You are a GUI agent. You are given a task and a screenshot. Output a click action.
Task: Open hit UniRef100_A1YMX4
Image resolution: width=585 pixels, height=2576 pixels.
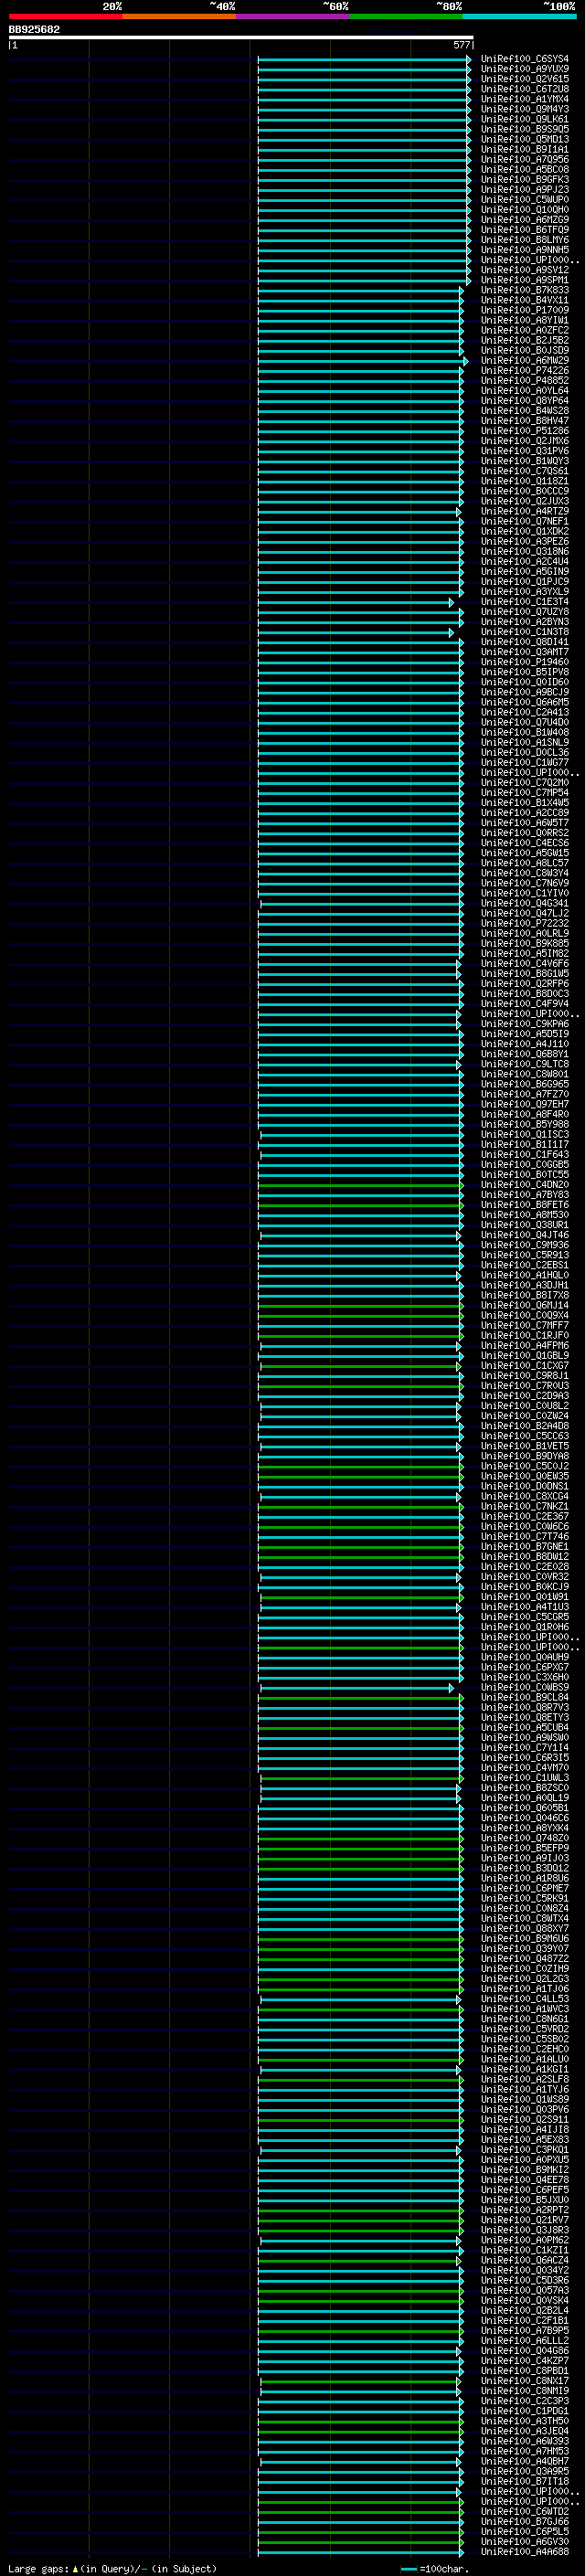[524, 100]
